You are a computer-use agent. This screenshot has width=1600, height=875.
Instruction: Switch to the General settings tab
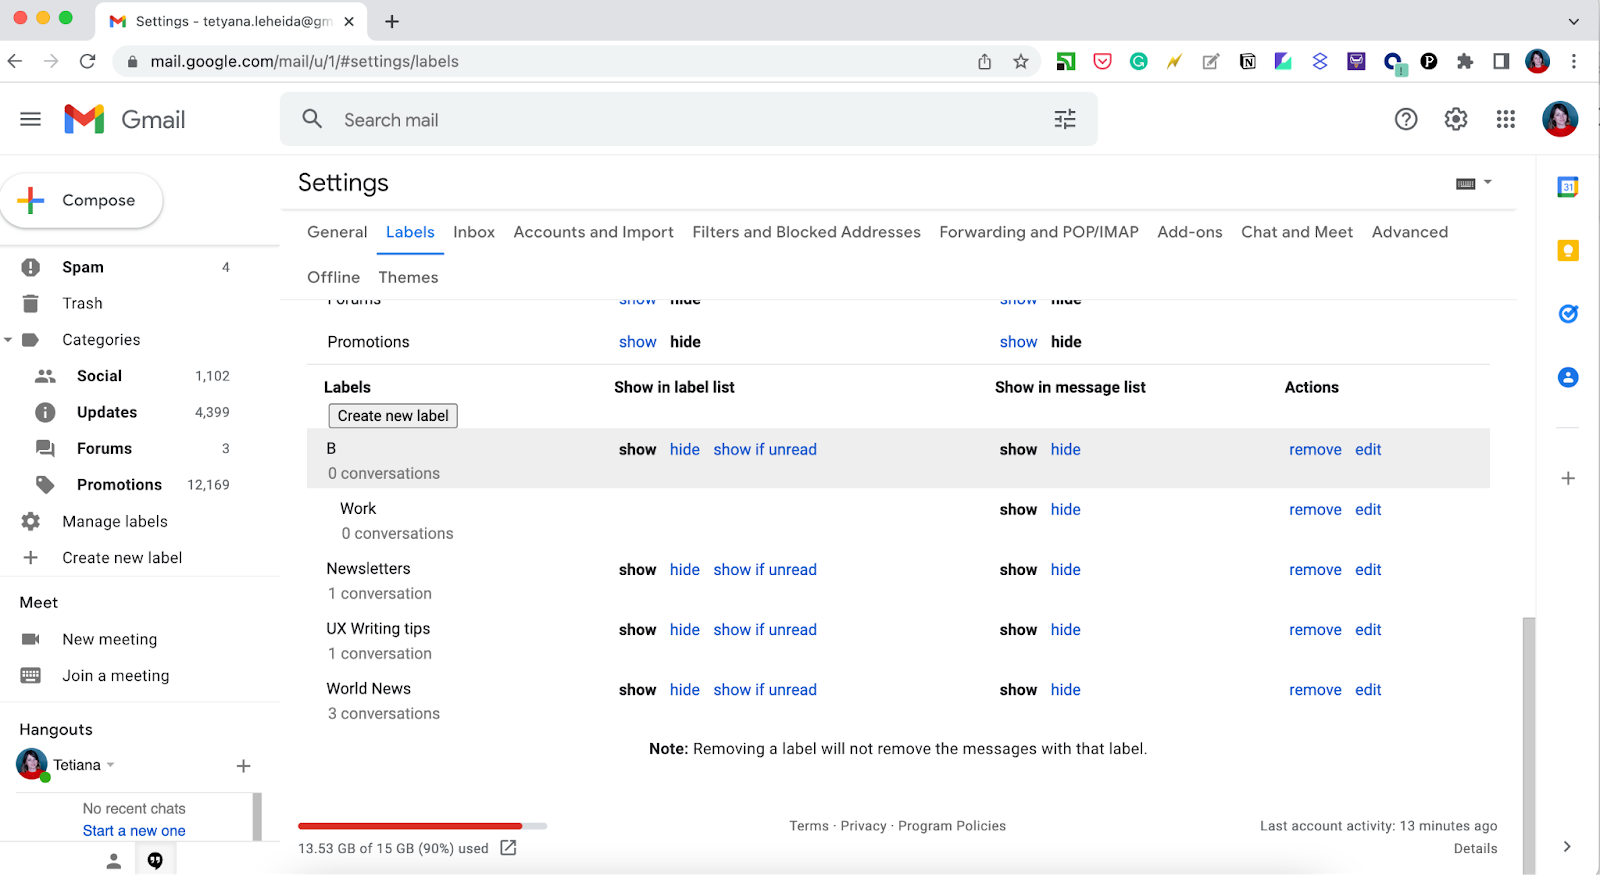[337, 232]
